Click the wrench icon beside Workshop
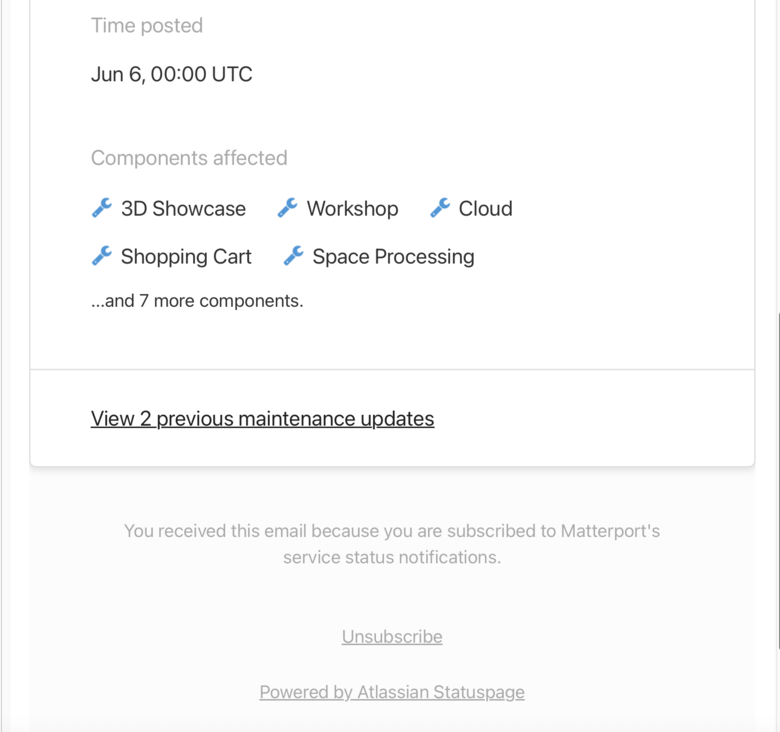The image size is (780, 732). click(288, 208)
